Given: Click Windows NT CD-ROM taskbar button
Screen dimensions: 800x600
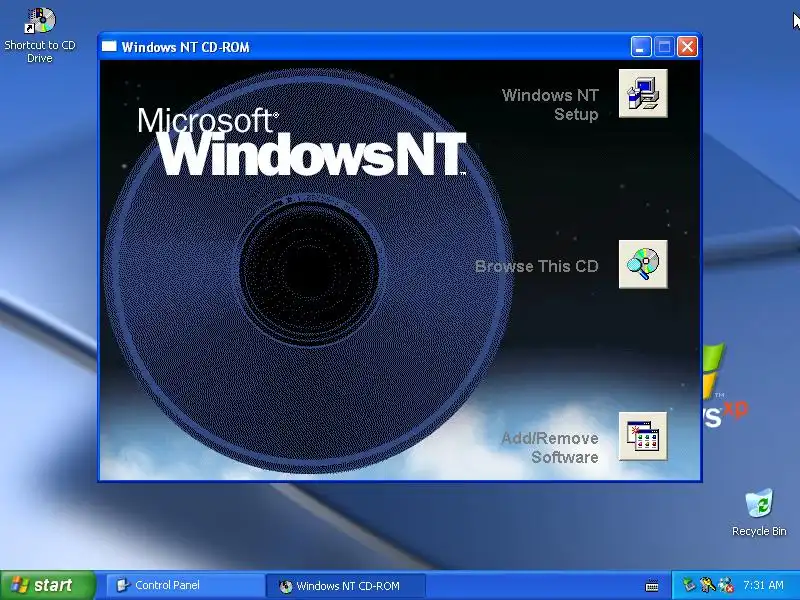Looking at the screenshot, I should [x=345, y=586].
